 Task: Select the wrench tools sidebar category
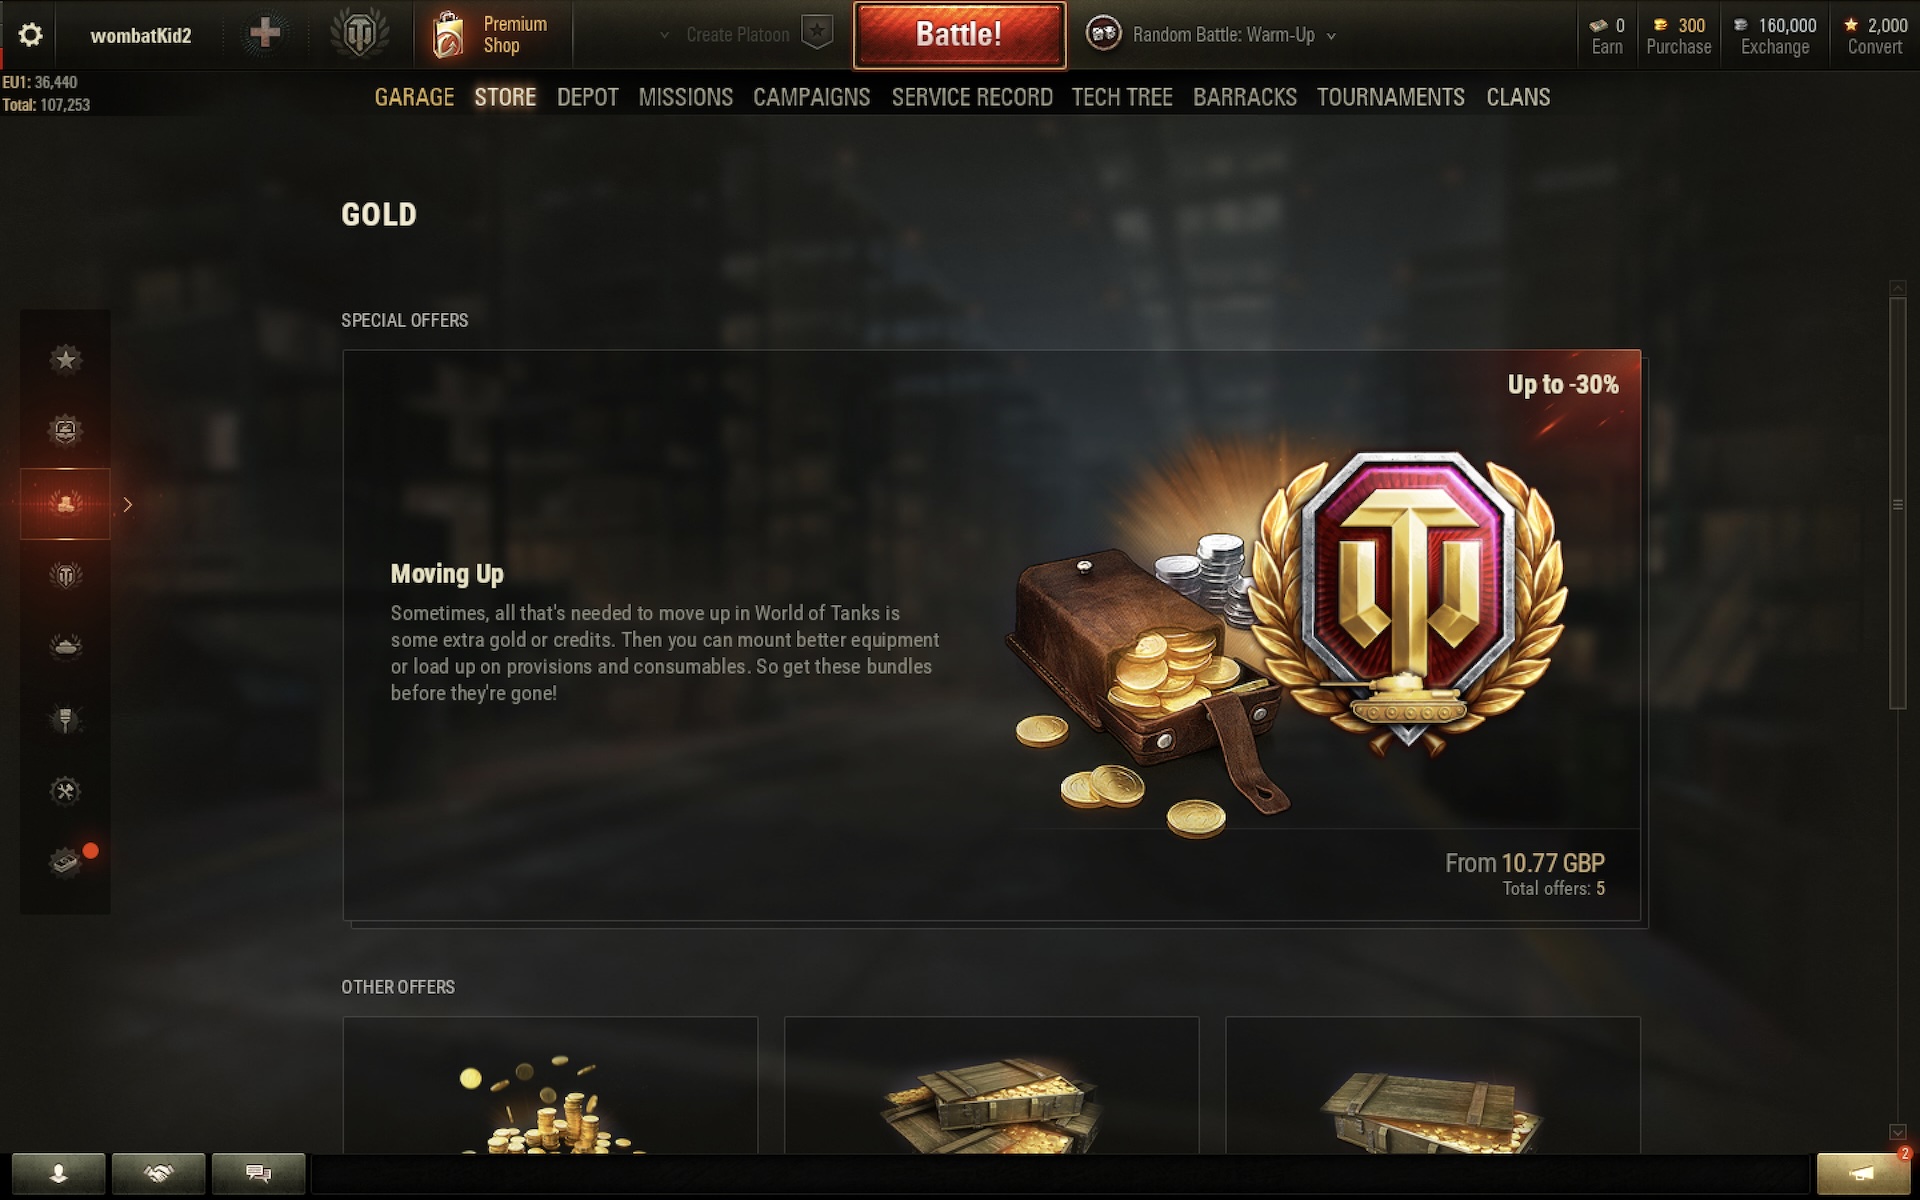[x=65, y=791]
